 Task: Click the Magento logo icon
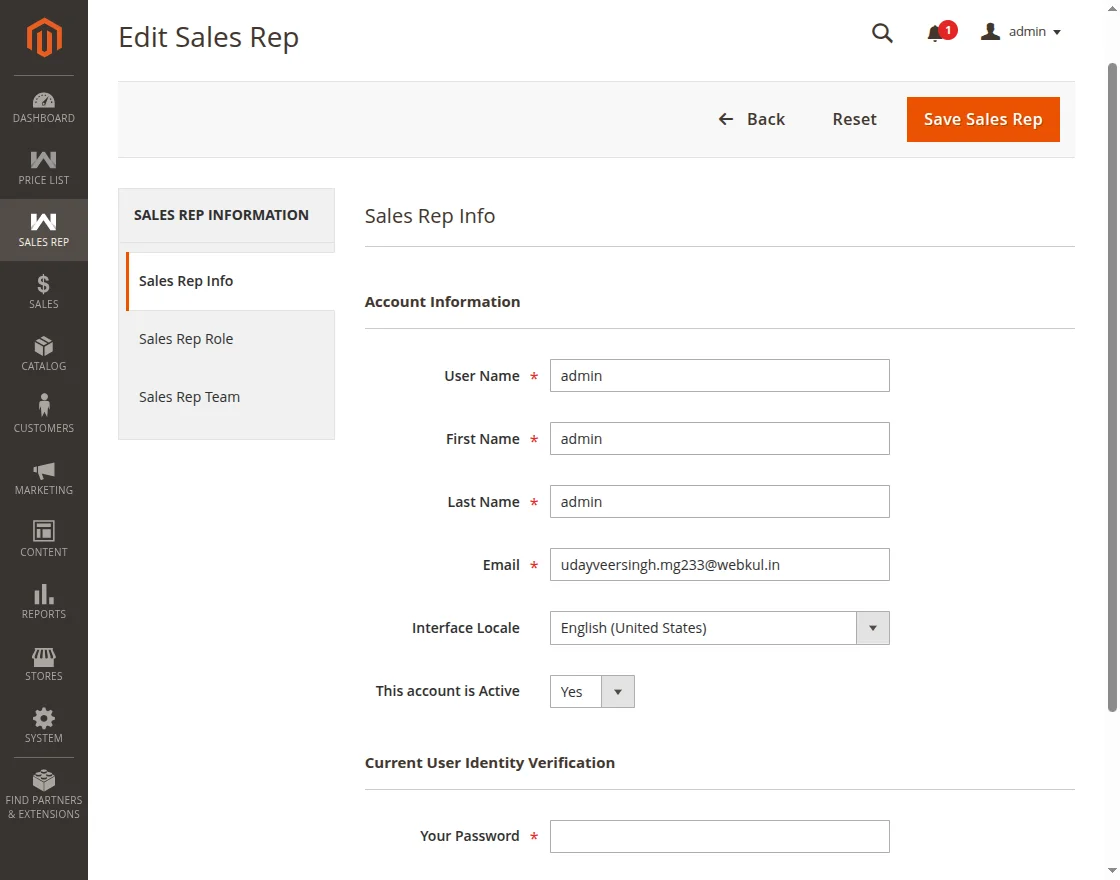(x=44, y=38)
